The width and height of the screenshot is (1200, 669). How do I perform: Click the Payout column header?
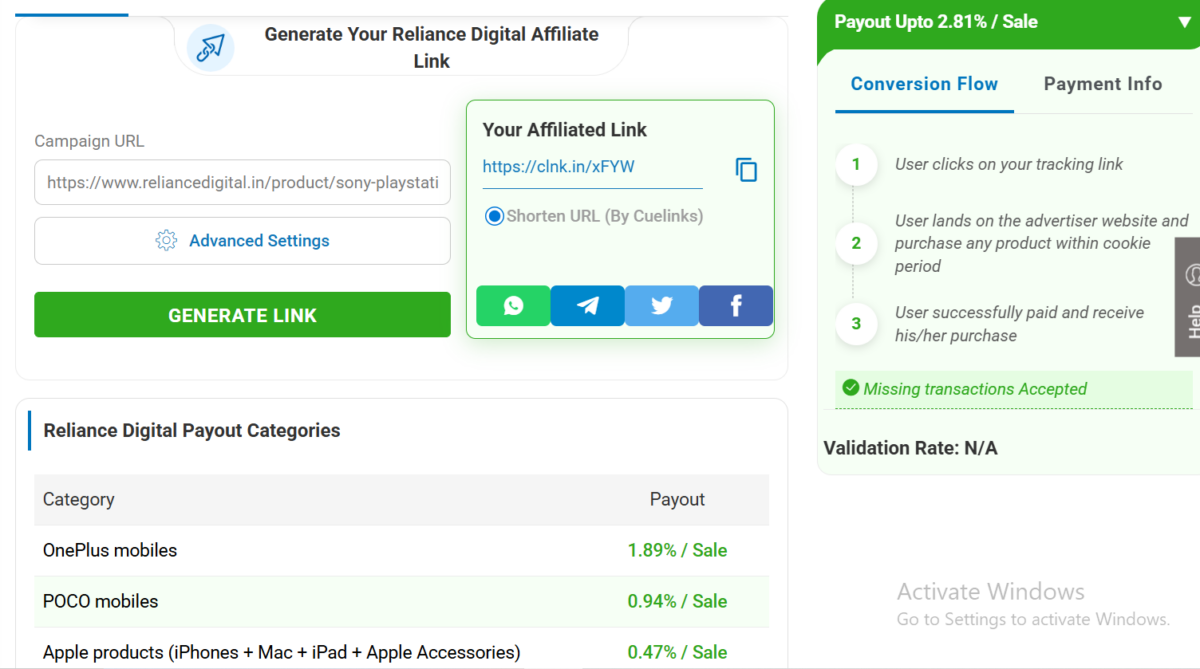677,499
